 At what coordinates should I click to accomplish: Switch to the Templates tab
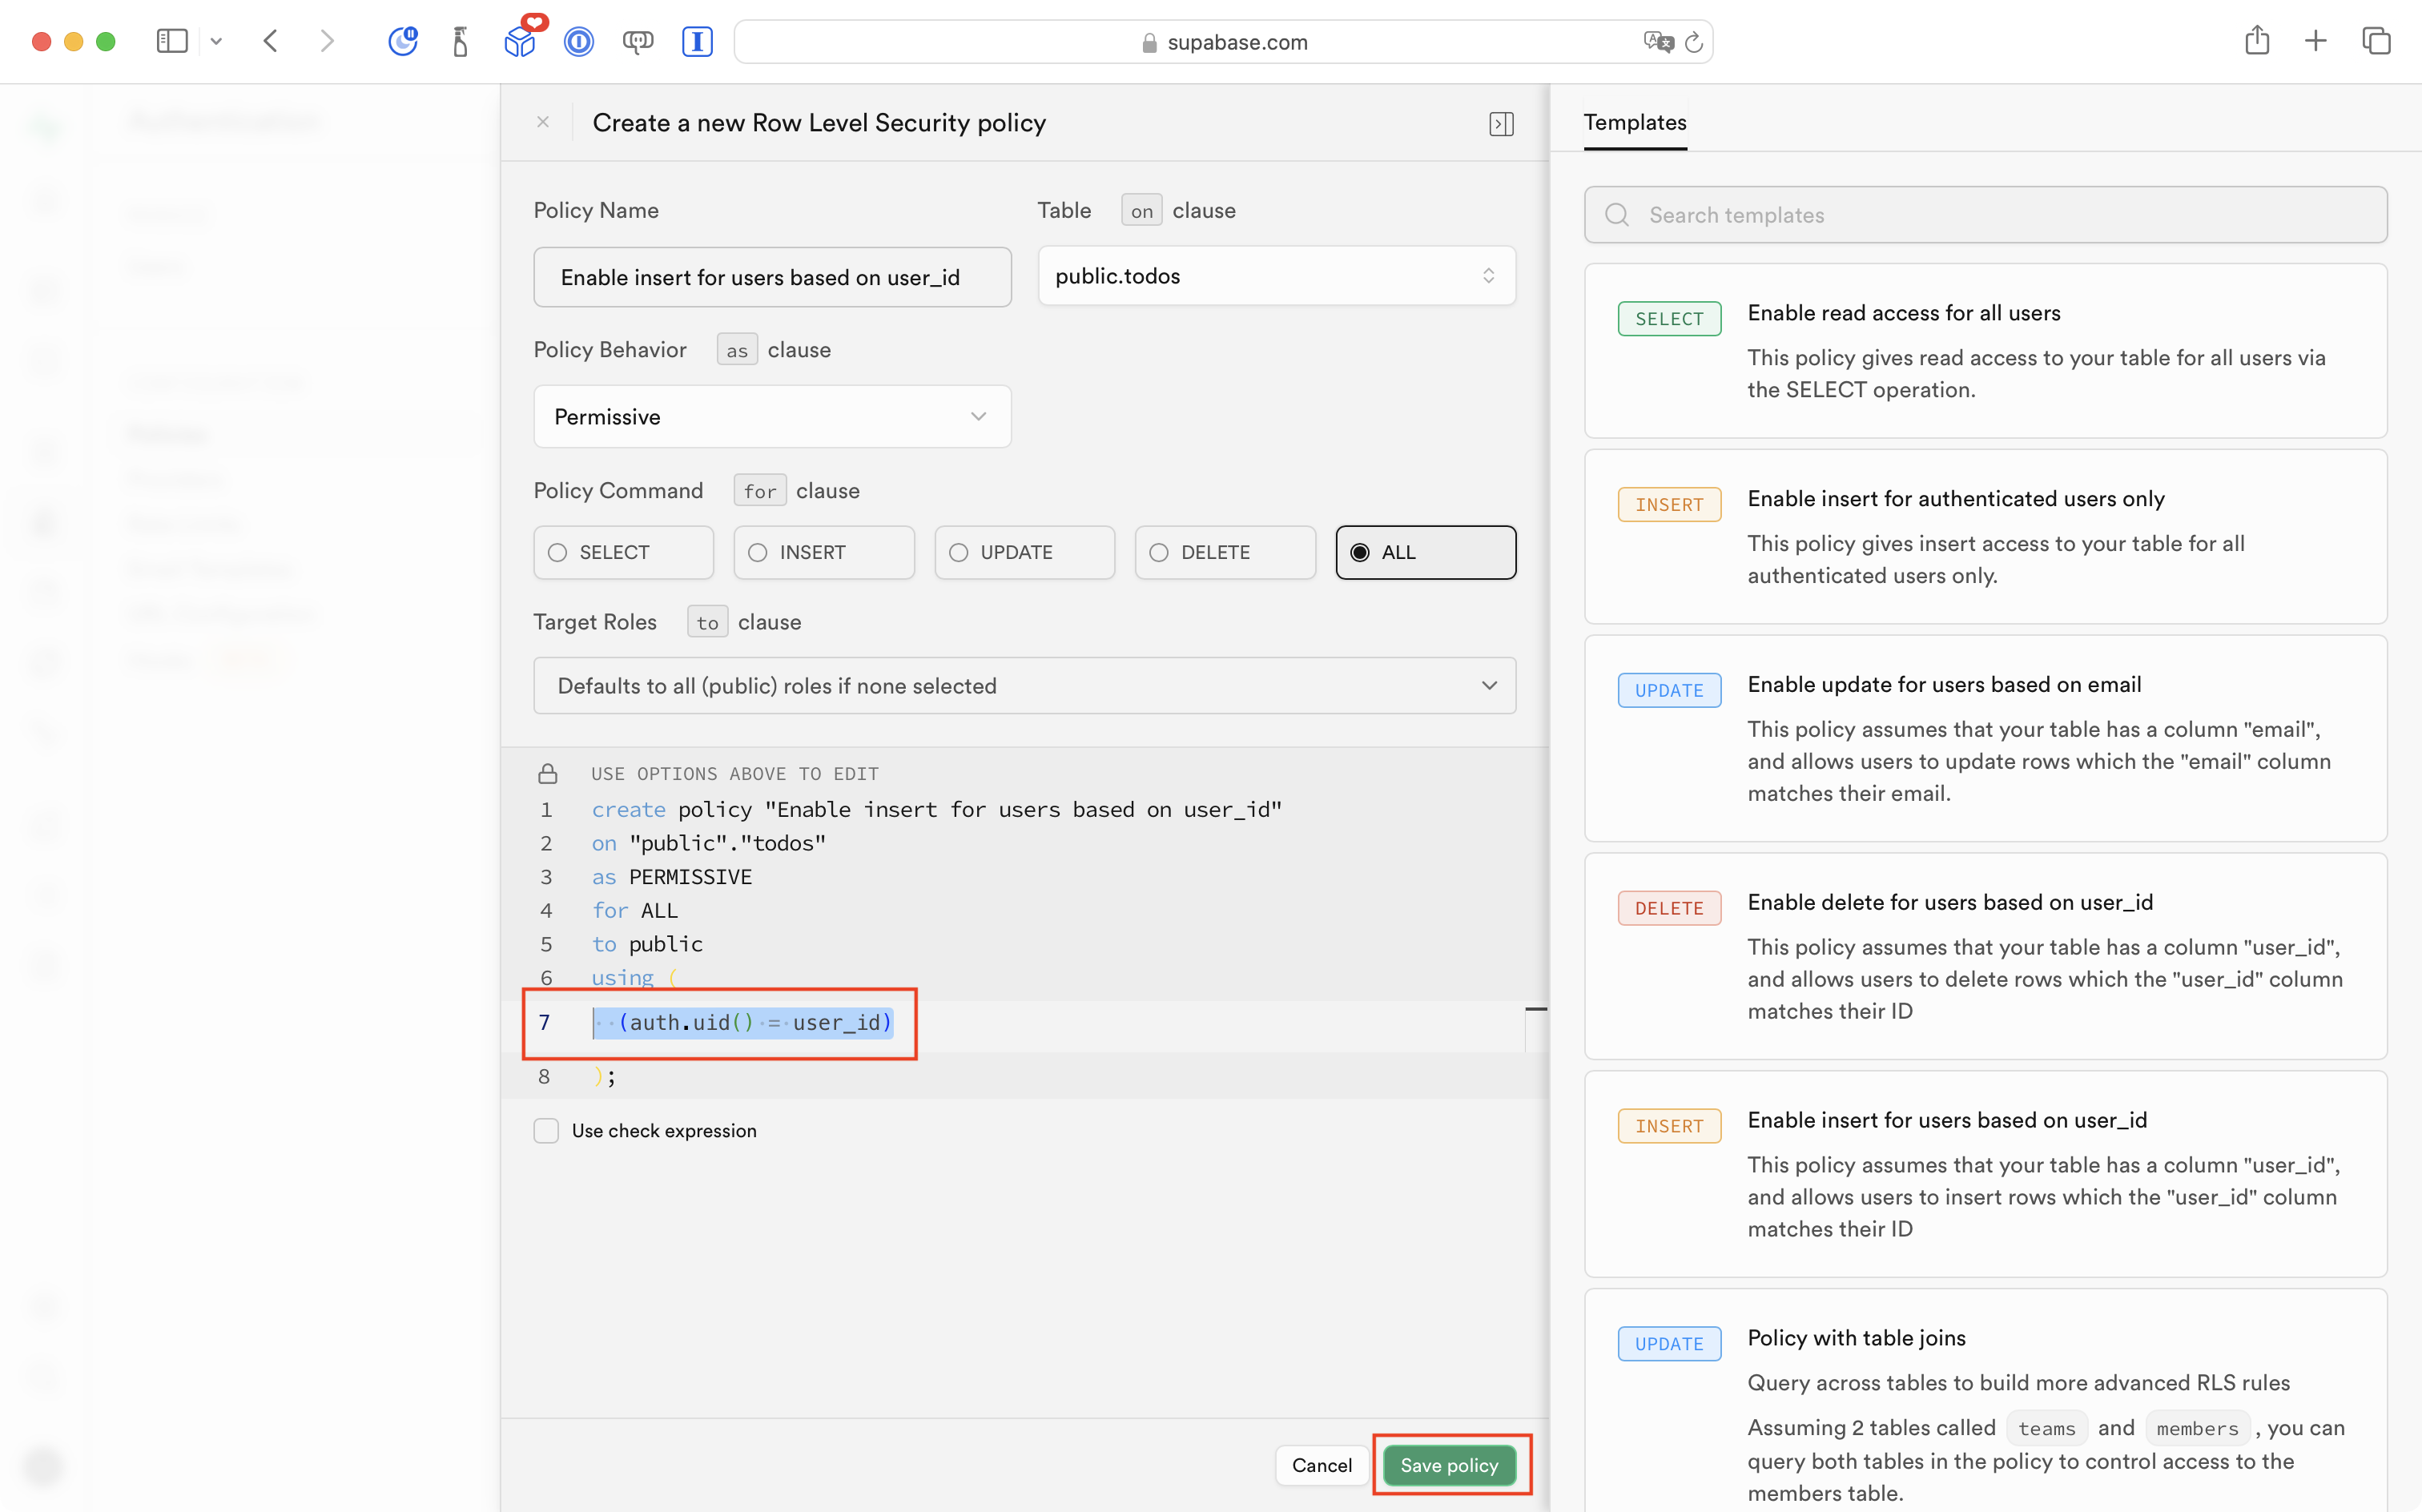tap(1634, 122)
